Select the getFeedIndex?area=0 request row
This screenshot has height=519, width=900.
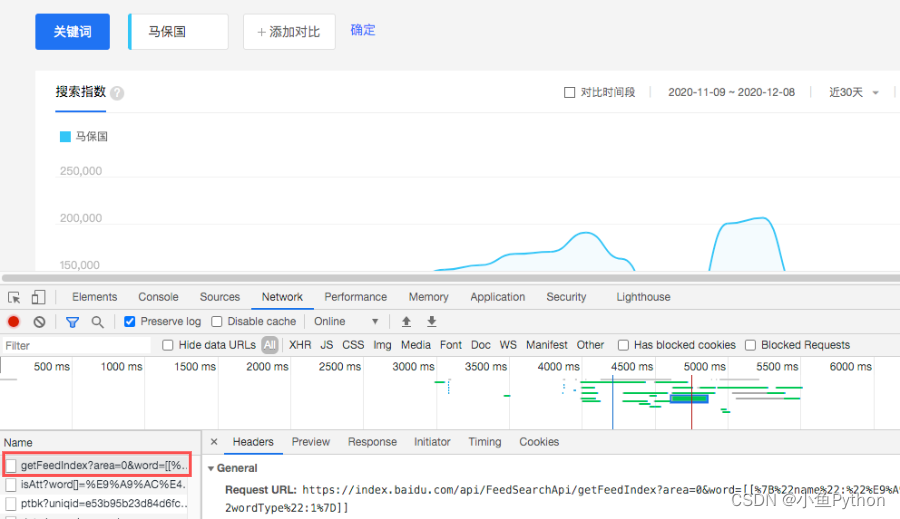pyautogui.click(x=98, y=465)
